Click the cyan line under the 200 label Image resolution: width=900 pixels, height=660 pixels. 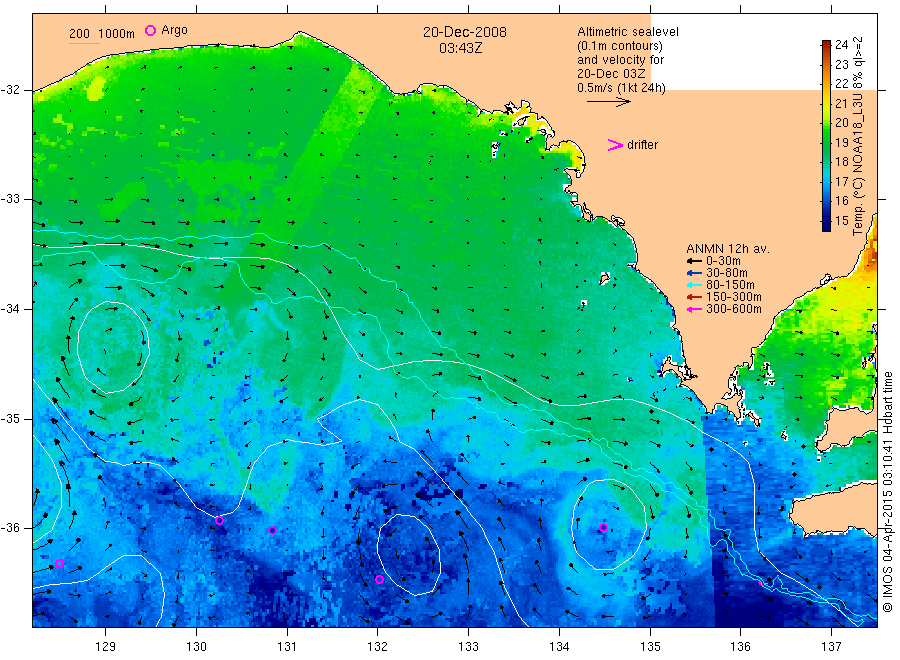84,43
